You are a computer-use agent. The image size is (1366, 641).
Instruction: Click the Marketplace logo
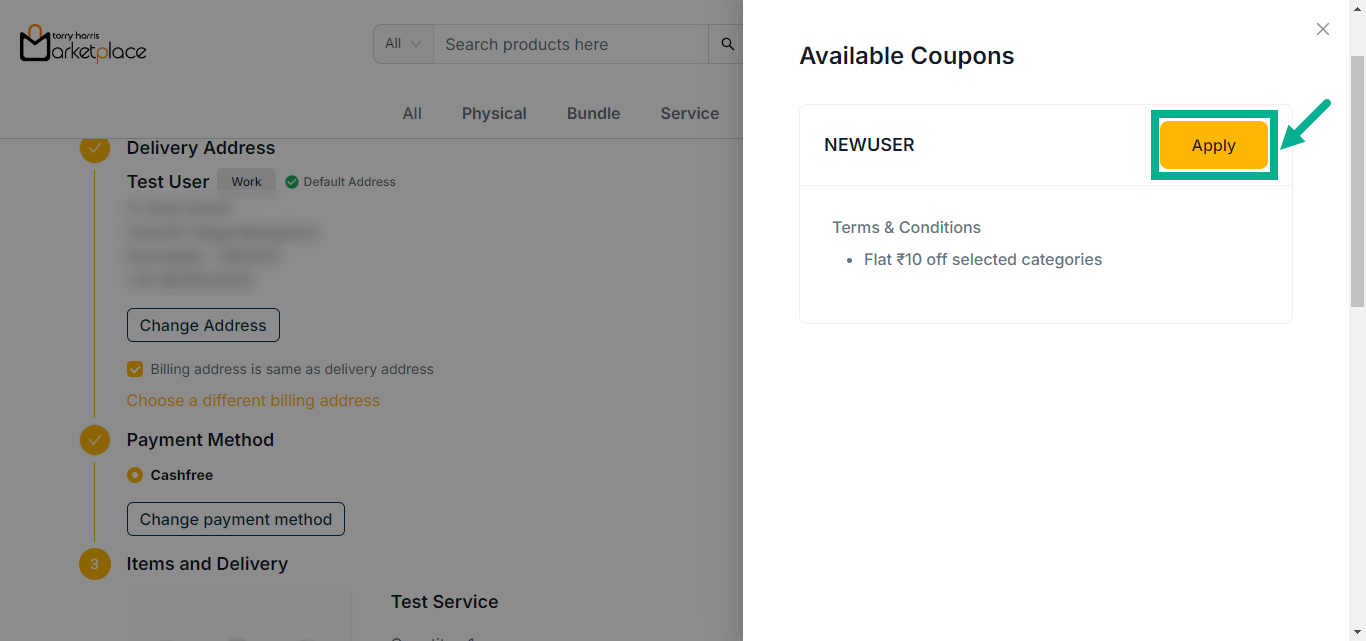(x=83, y=43)
